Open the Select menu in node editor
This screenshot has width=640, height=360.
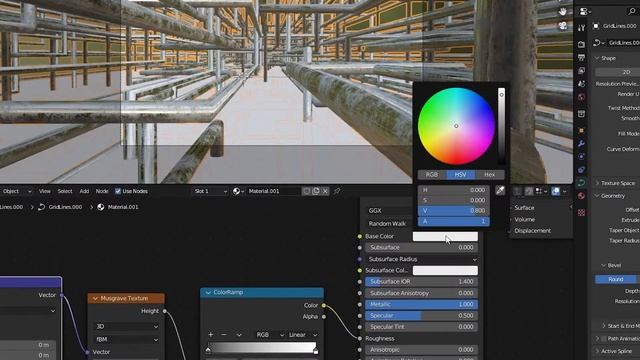64,191
